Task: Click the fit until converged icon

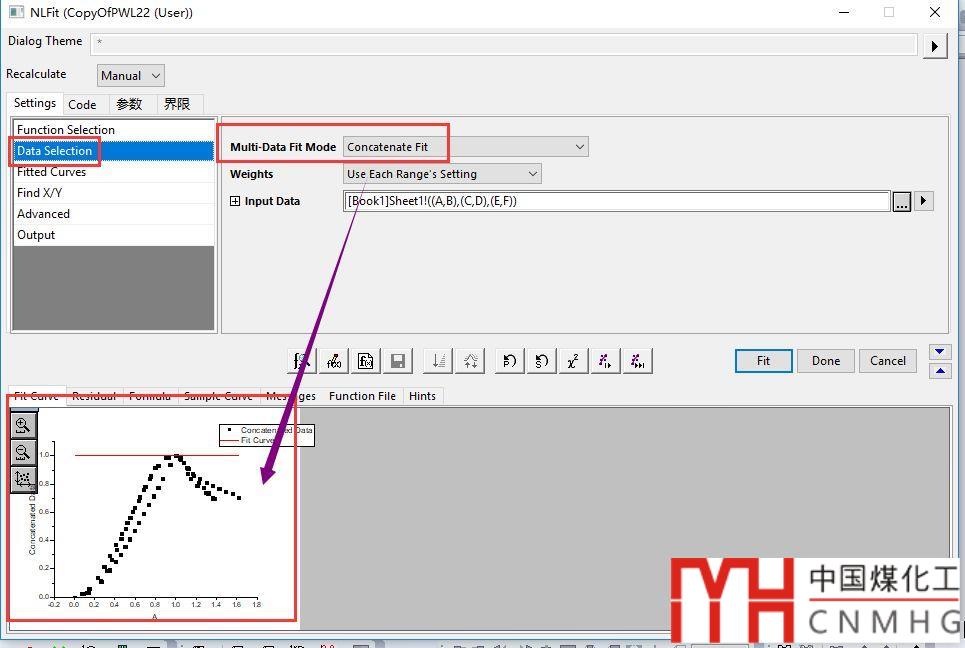Action: [x=637, y=361]
